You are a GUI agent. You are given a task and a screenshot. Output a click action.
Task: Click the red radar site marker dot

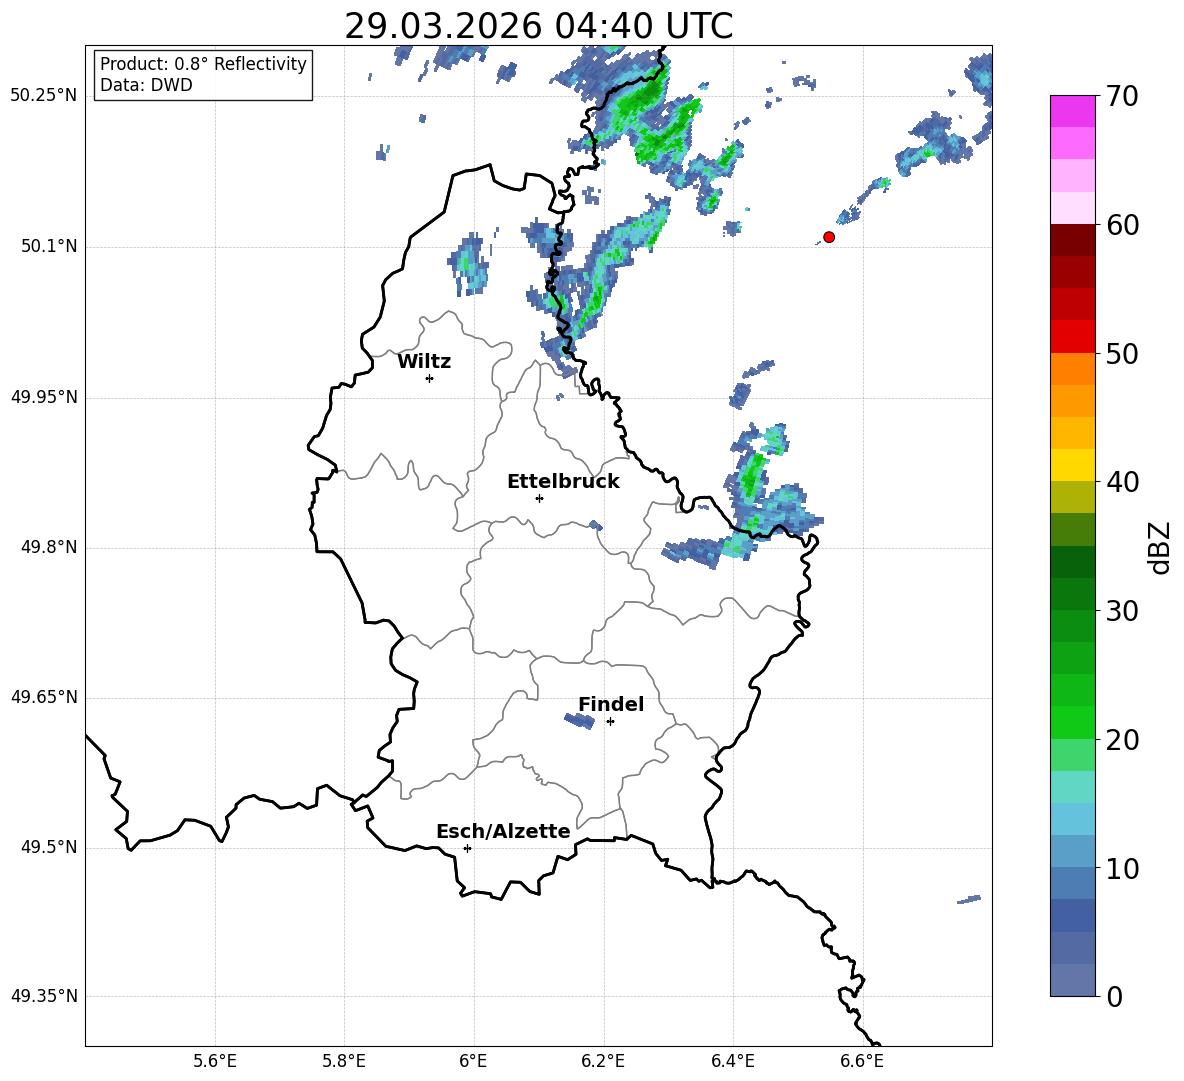[x=829, y=237]
